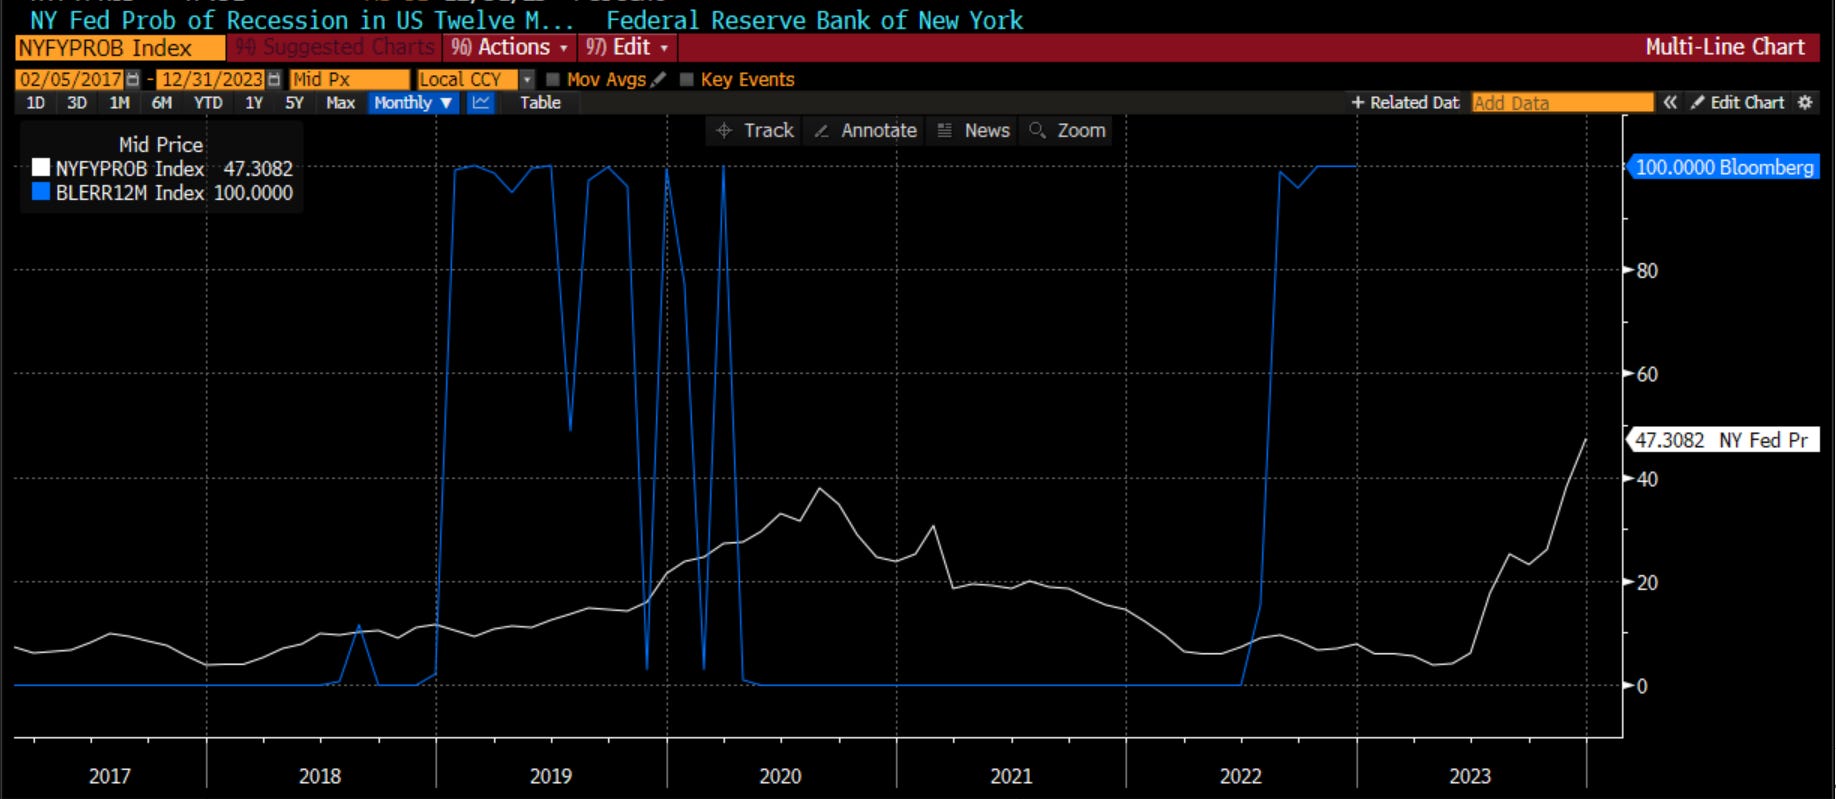
Task: Click the 60 y-axis label
Action: click(x=1647, y=374)
